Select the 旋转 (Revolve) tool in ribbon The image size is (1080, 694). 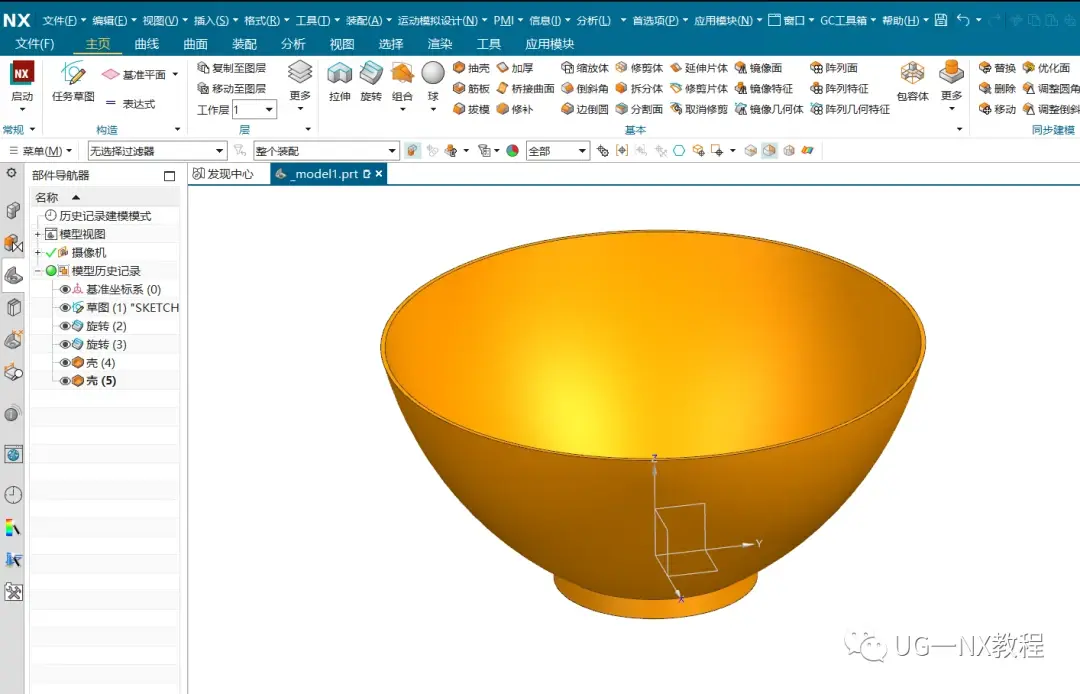click(371, 81)
